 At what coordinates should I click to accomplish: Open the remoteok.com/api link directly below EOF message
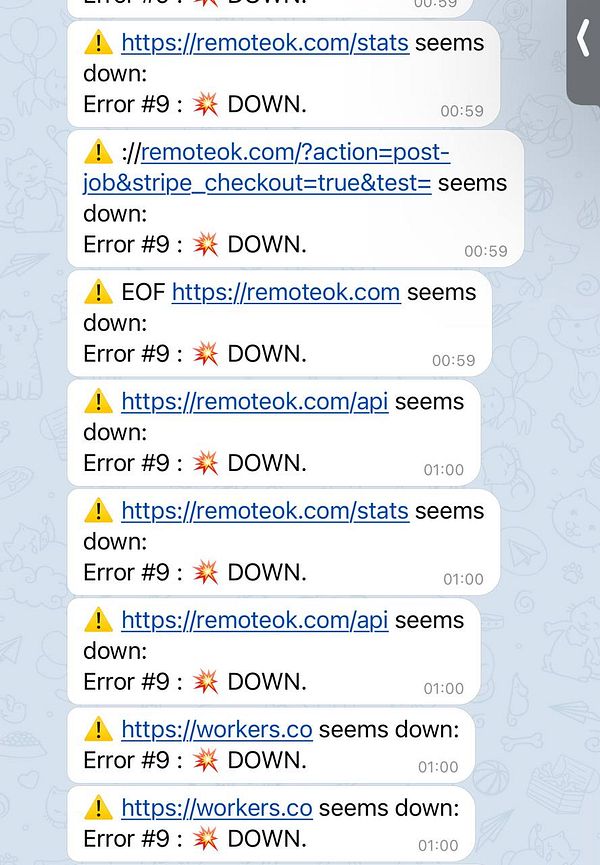point(255,402)
